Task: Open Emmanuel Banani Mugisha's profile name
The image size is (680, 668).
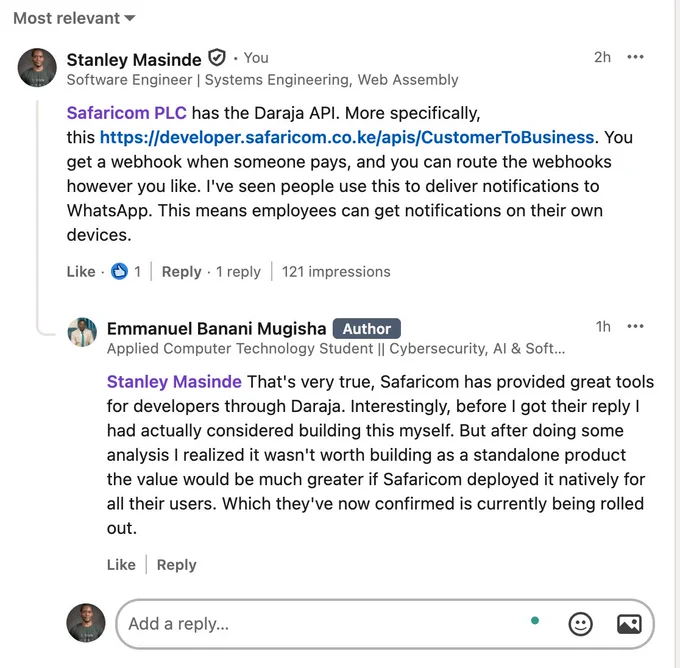Action: [x=216, y=329]
